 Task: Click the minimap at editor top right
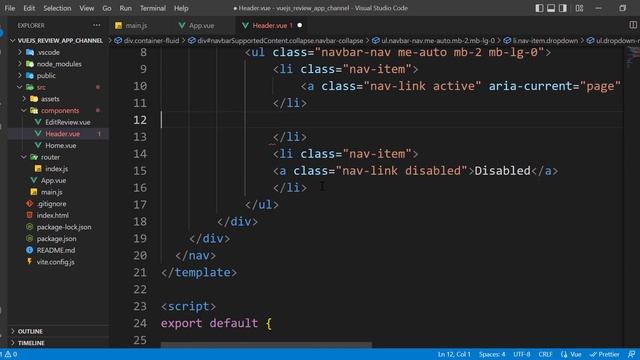point(632,57)
